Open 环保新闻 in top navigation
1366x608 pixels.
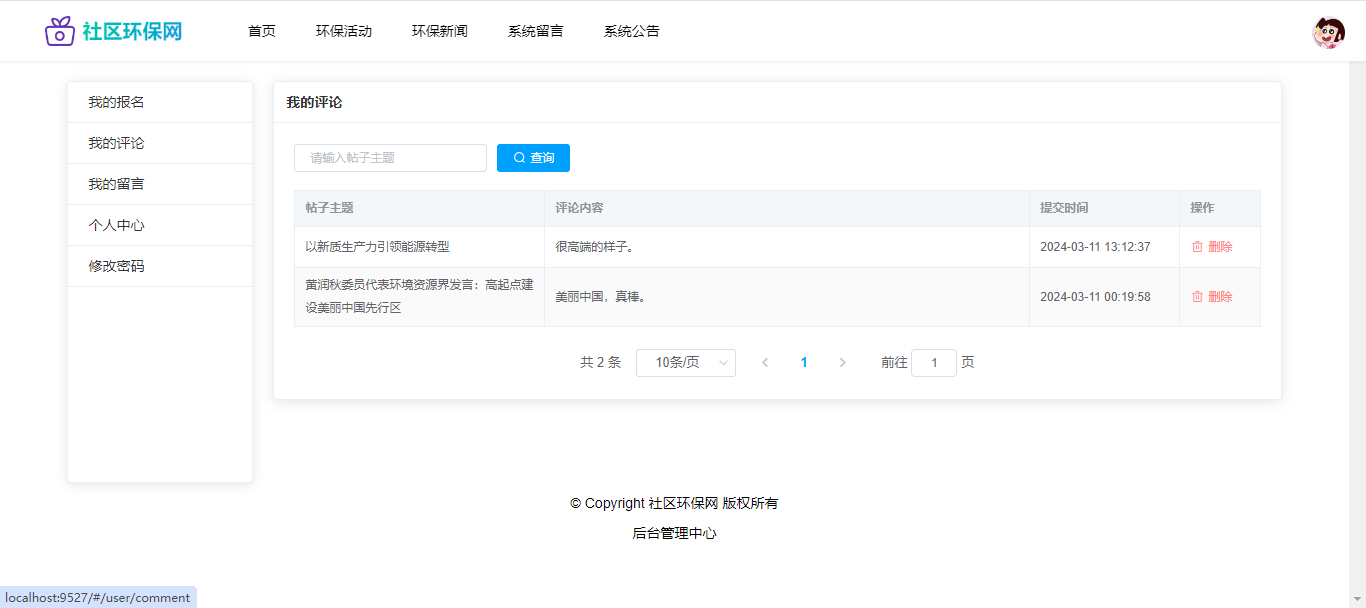(x=440, y=31)
